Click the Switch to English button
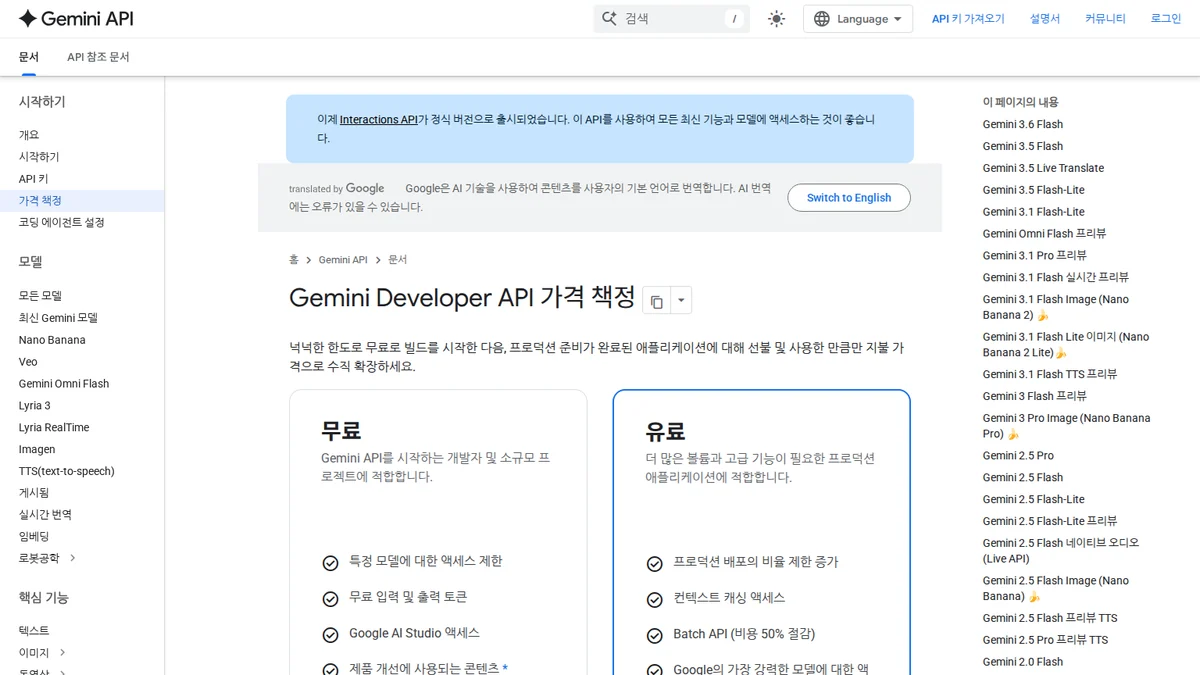This screenshot has height=675, width=1200. (849, 198)
